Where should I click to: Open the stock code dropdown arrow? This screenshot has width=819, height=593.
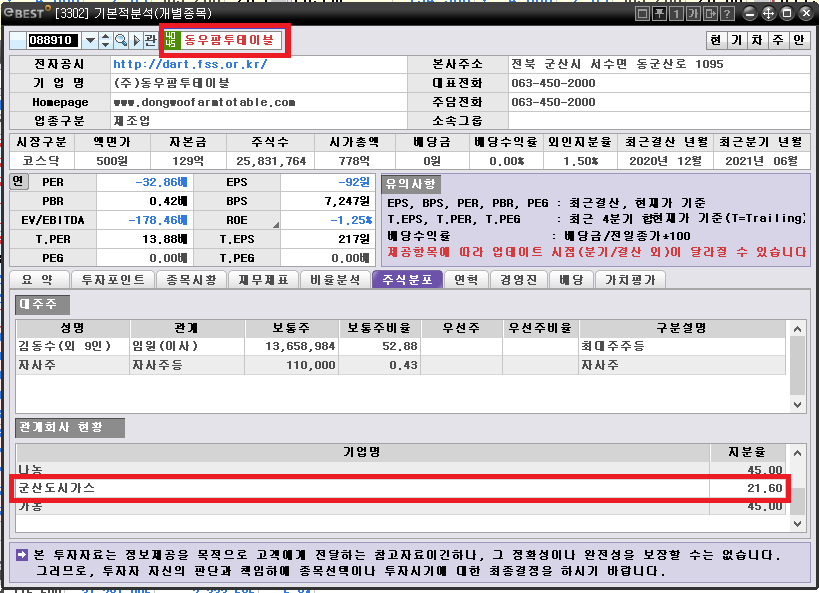pyautogui.click(x=90, y=40)
